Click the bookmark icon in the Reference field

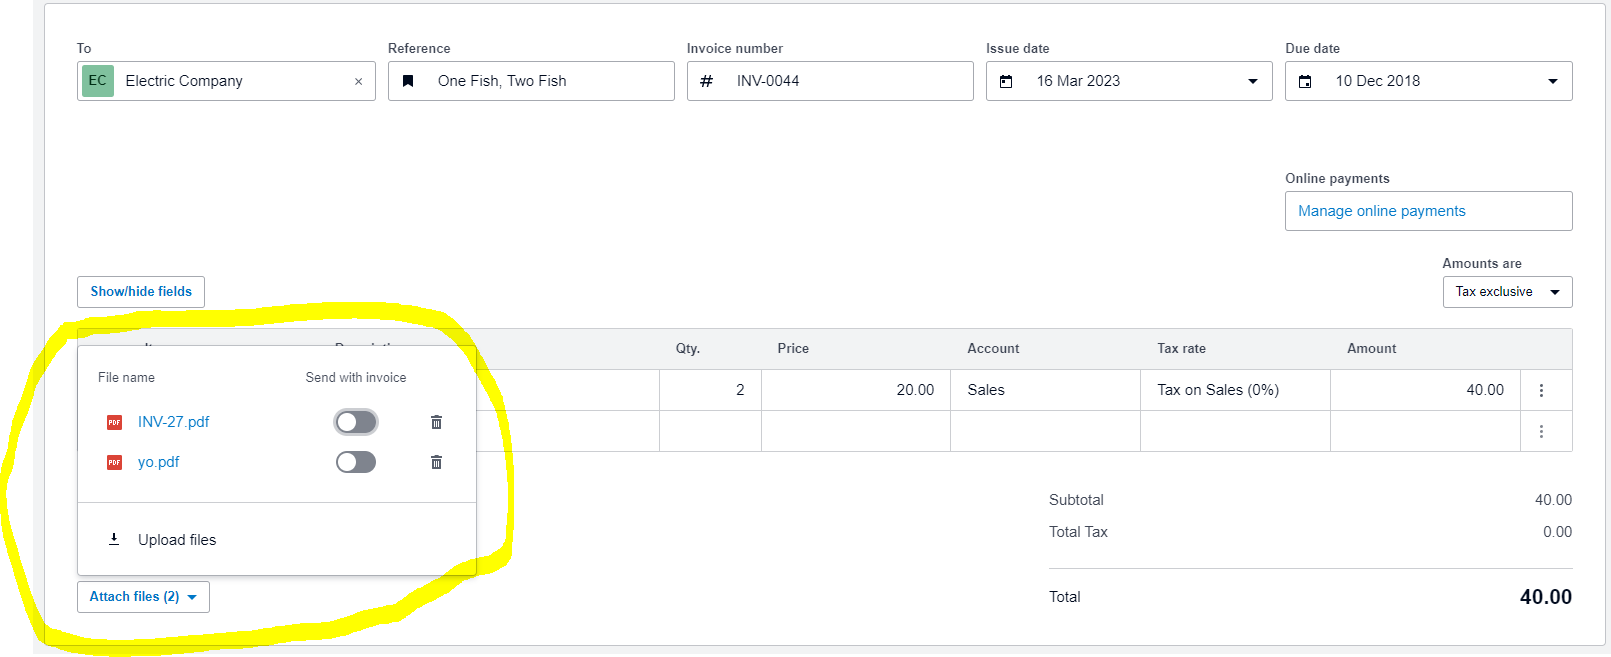[x=408, y=81]
